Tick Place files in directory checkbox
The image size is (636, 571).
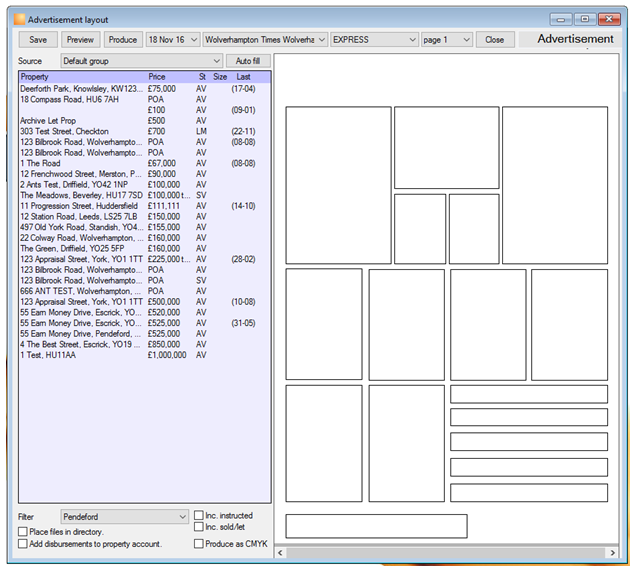[x=23, y=531]
